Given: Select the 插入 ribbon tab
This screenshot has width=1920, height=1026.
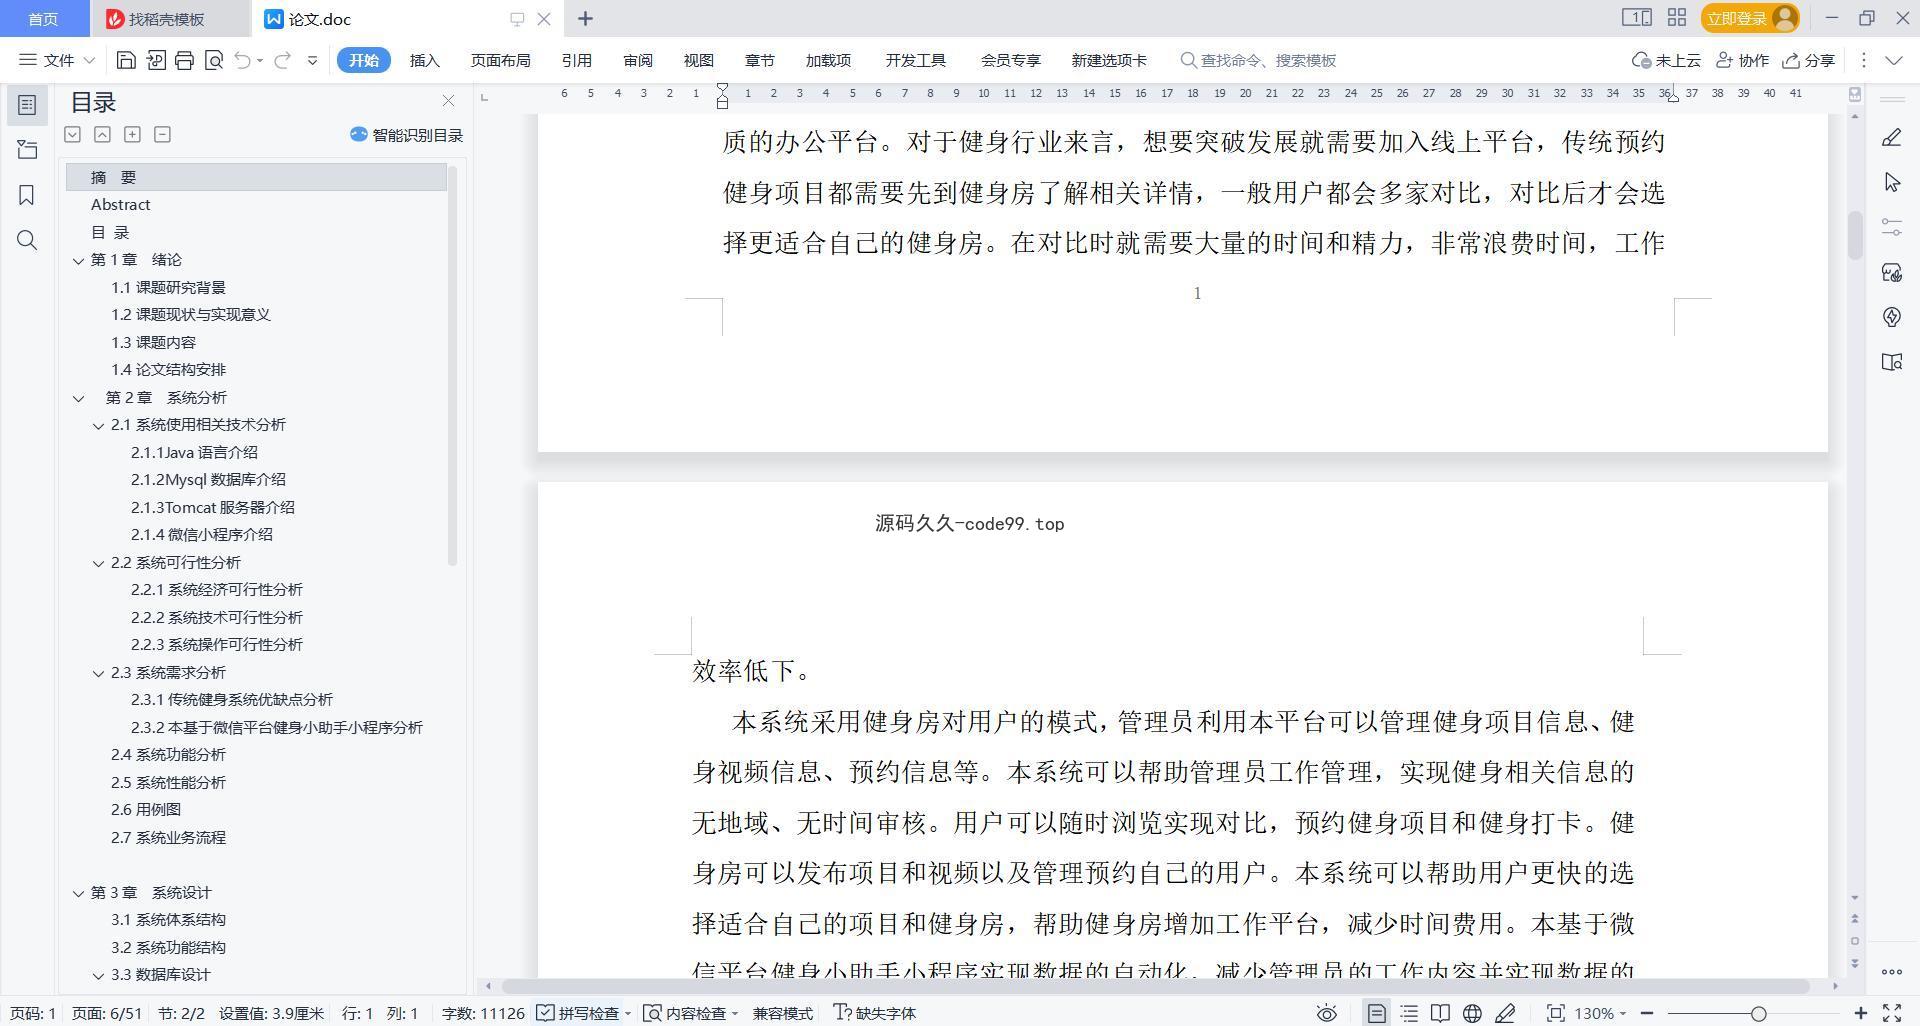Looking at the screenshot, I should [425, 60].
